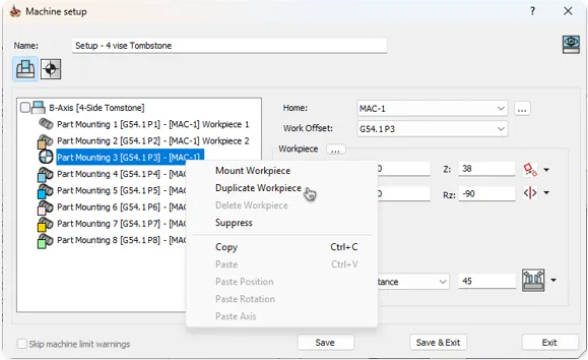Click the red position pick icon beside Z
The width and height of the screenshot is (588, 360).
[x=530, y=170]
